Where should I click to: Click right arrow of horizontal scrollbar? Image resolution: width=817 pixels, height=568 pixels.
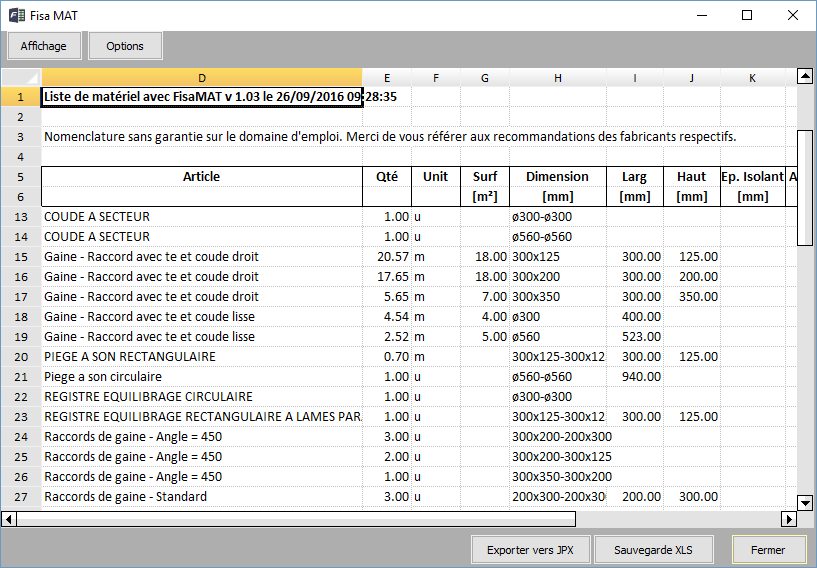point(788,519)
